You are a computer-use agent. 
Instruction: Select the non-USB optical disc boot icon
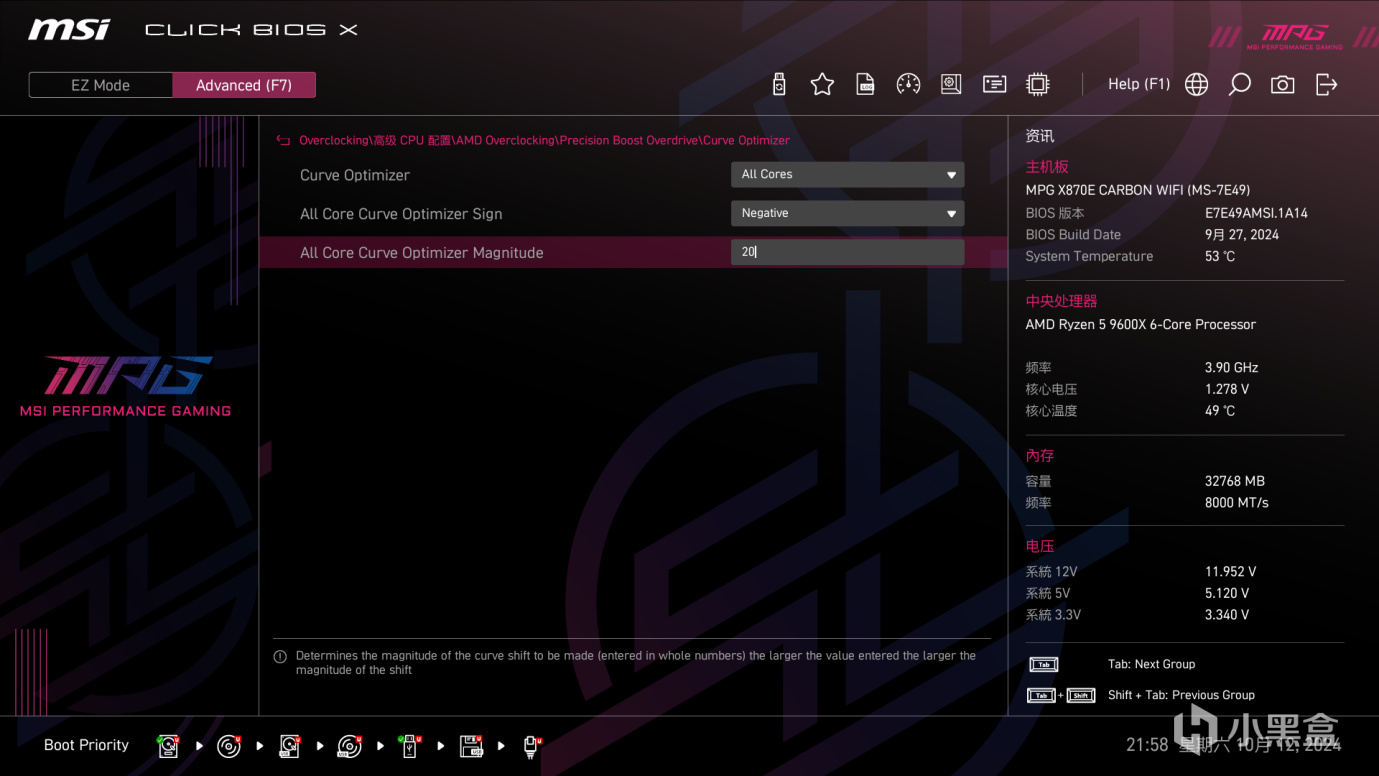click(x=229, y=746)
